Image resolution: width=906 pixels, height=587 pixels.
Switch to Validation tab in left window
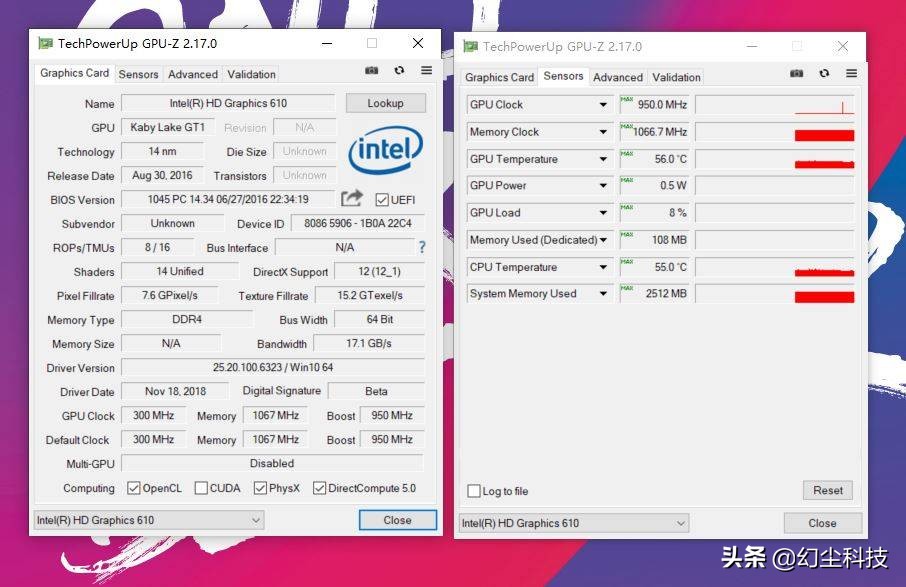(251, 75)
